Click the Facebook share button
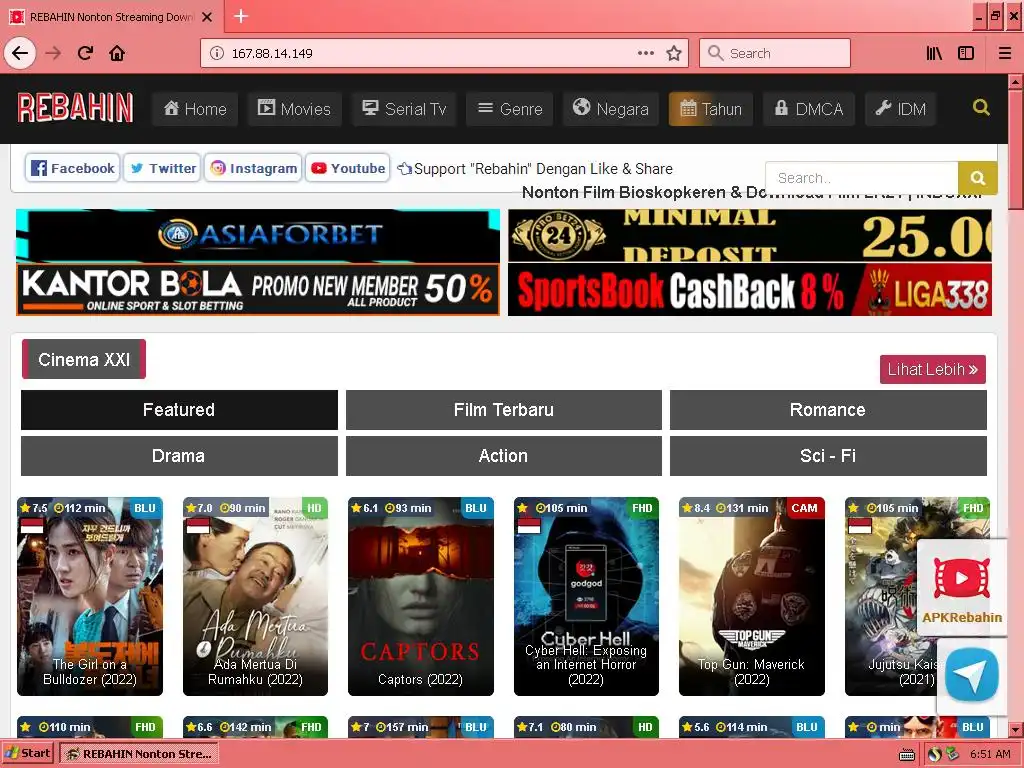This screenshot has height=768, width=1024. point(72,168)
